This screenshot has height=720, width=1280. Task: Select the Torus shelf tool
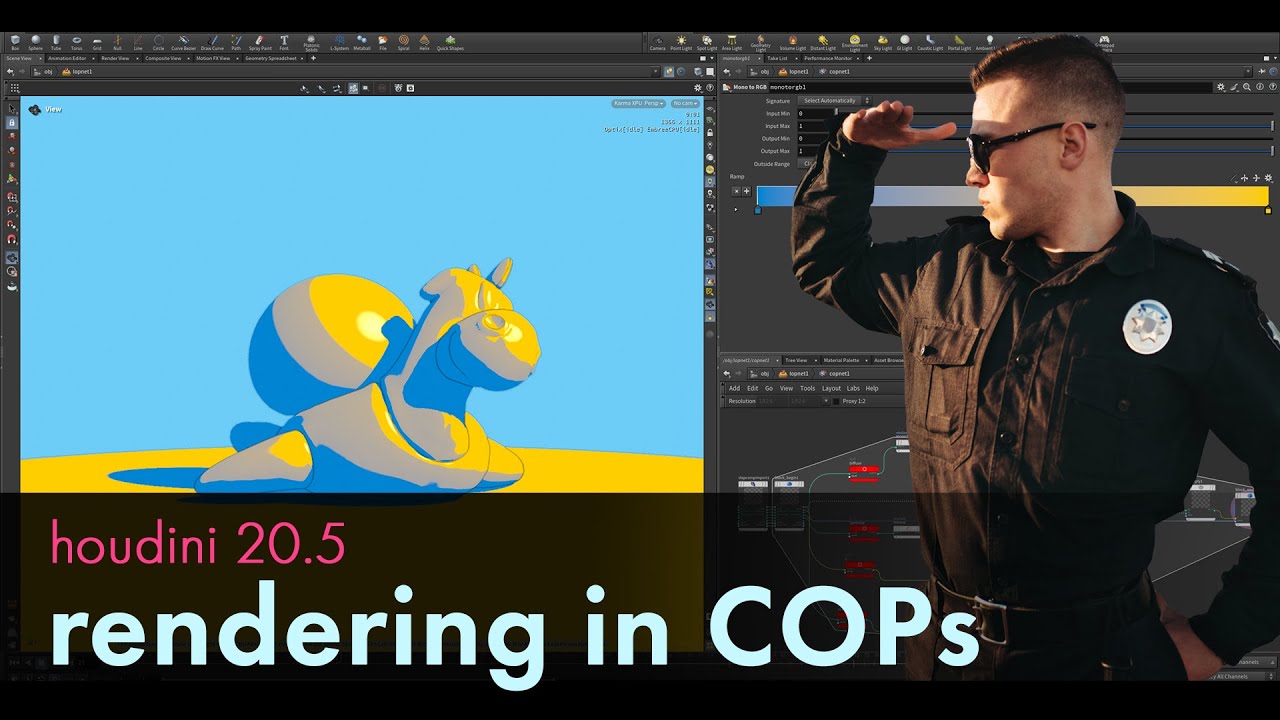tap(77, 42)
